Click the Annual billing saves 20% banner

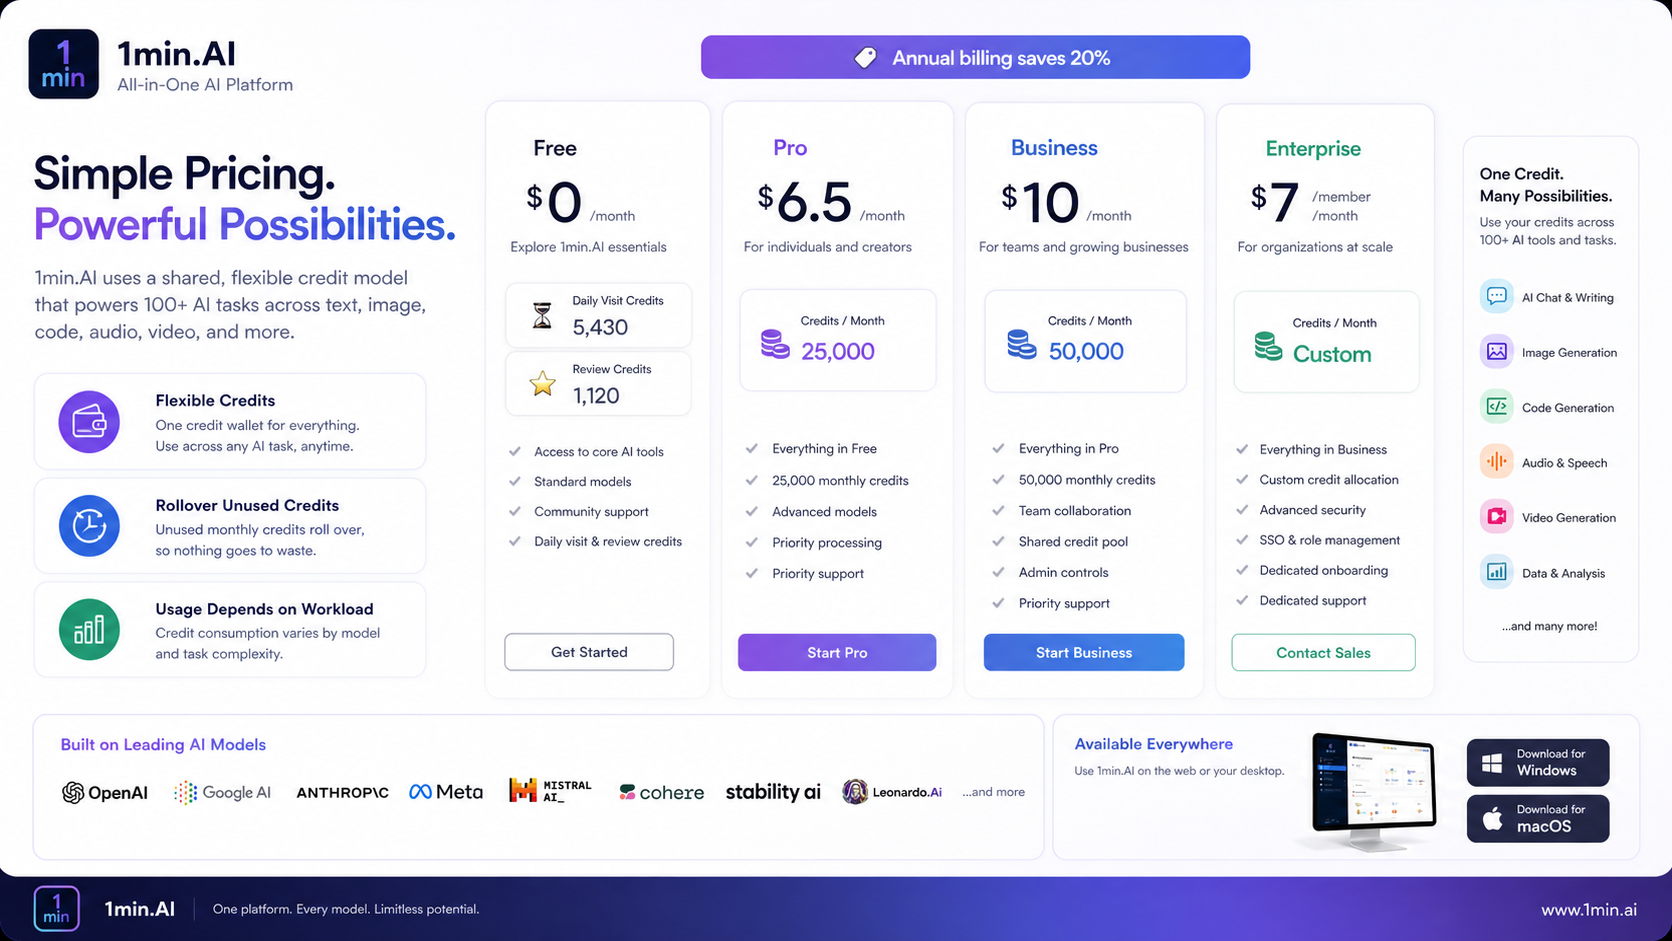[x=975, y=57]
